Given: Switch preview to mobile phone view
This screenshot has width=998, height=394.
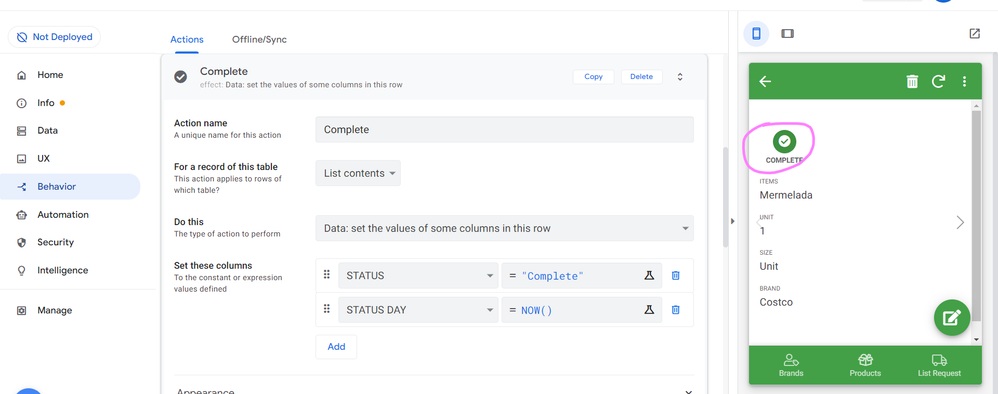Looking at the screenshot, I should click(756, 33).
